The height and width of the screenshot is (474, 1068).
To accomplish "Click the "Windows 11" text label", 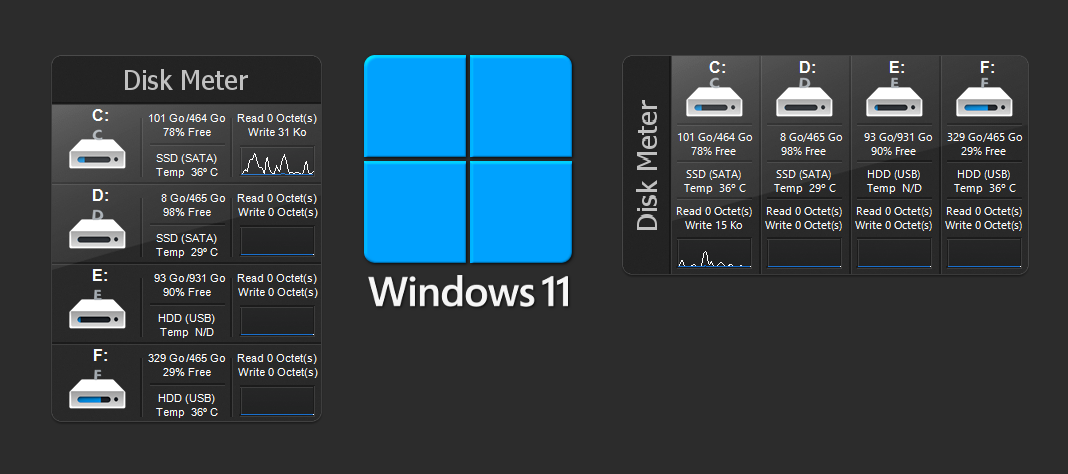I will [x=468, y=291].
